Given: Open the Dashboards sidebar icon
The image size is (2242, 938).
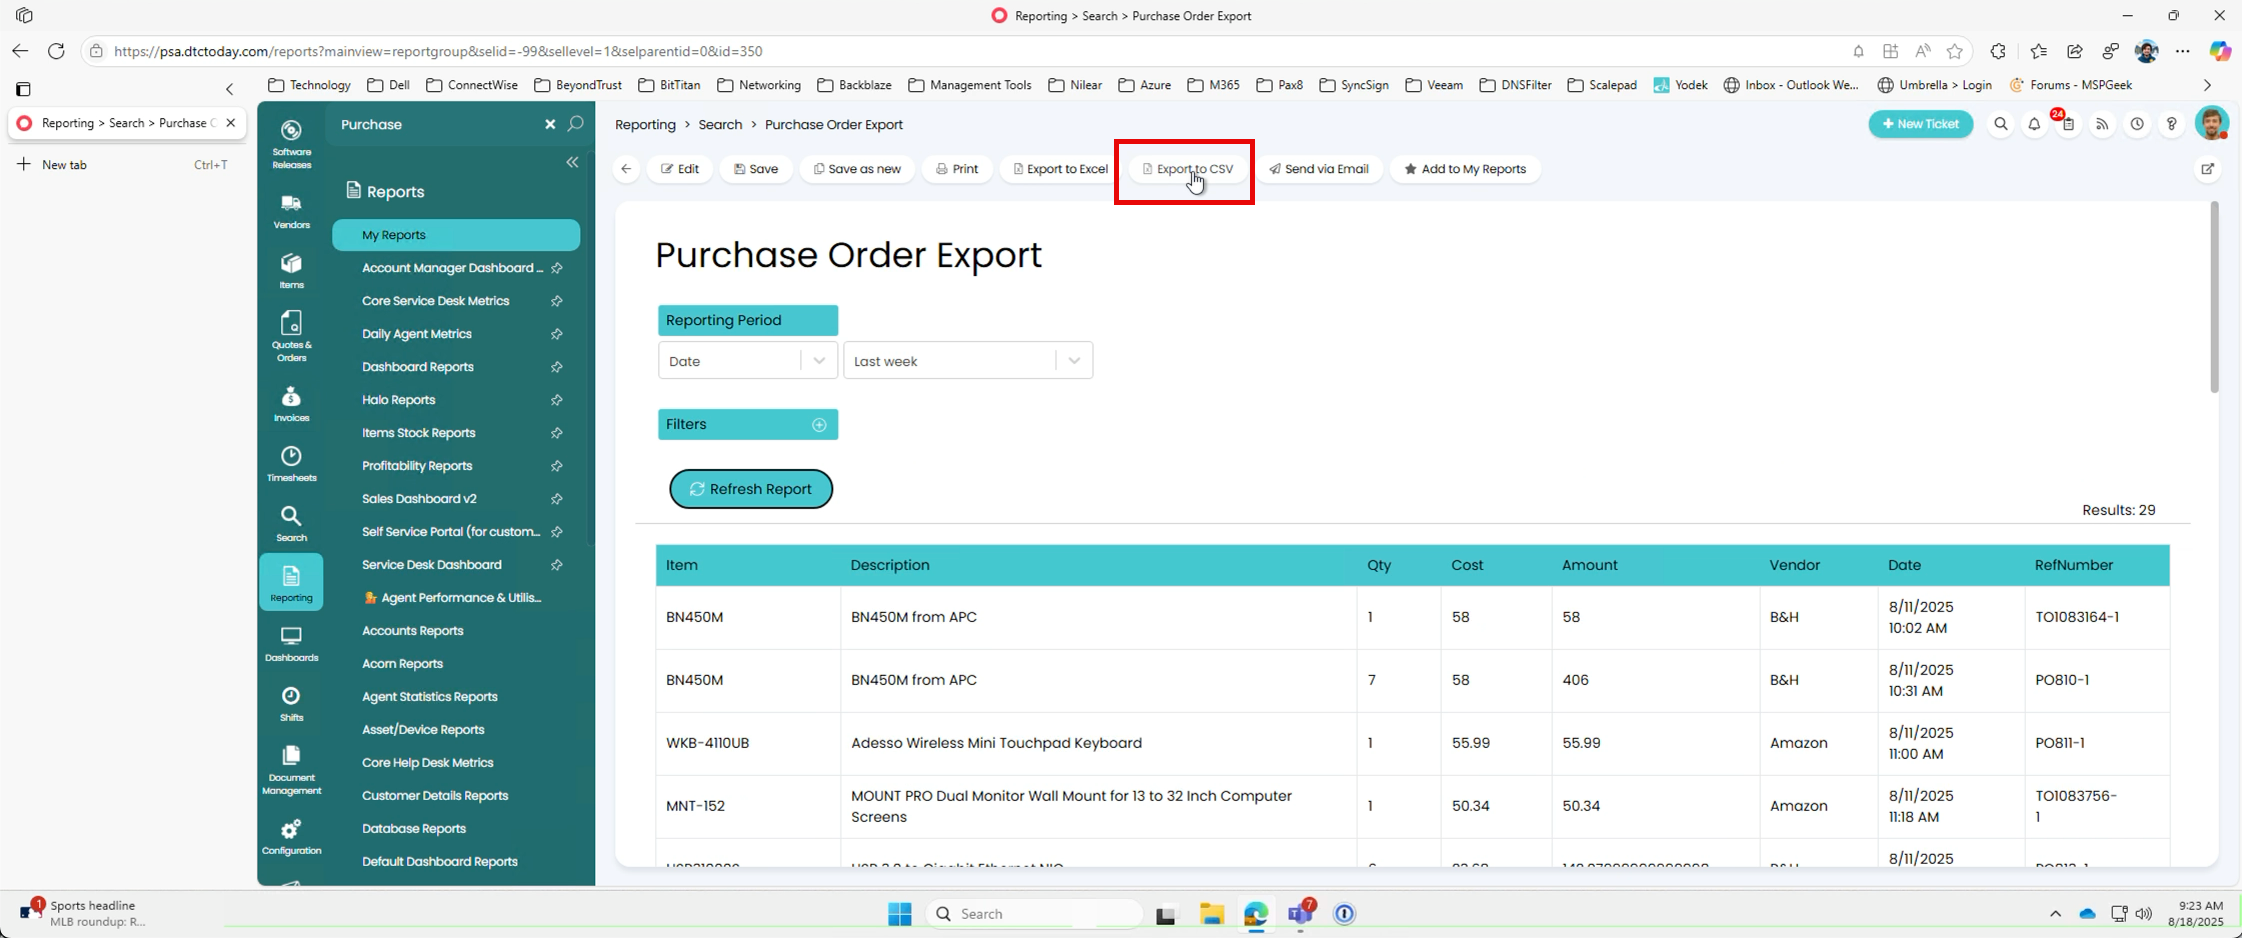Looking at the screenshot, I should click(291, 644).
